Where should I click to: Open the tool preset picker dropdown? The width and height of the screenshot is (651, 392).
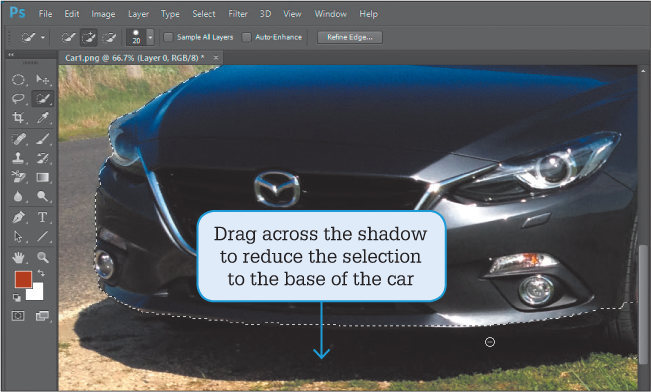click(x=43, y=37)
